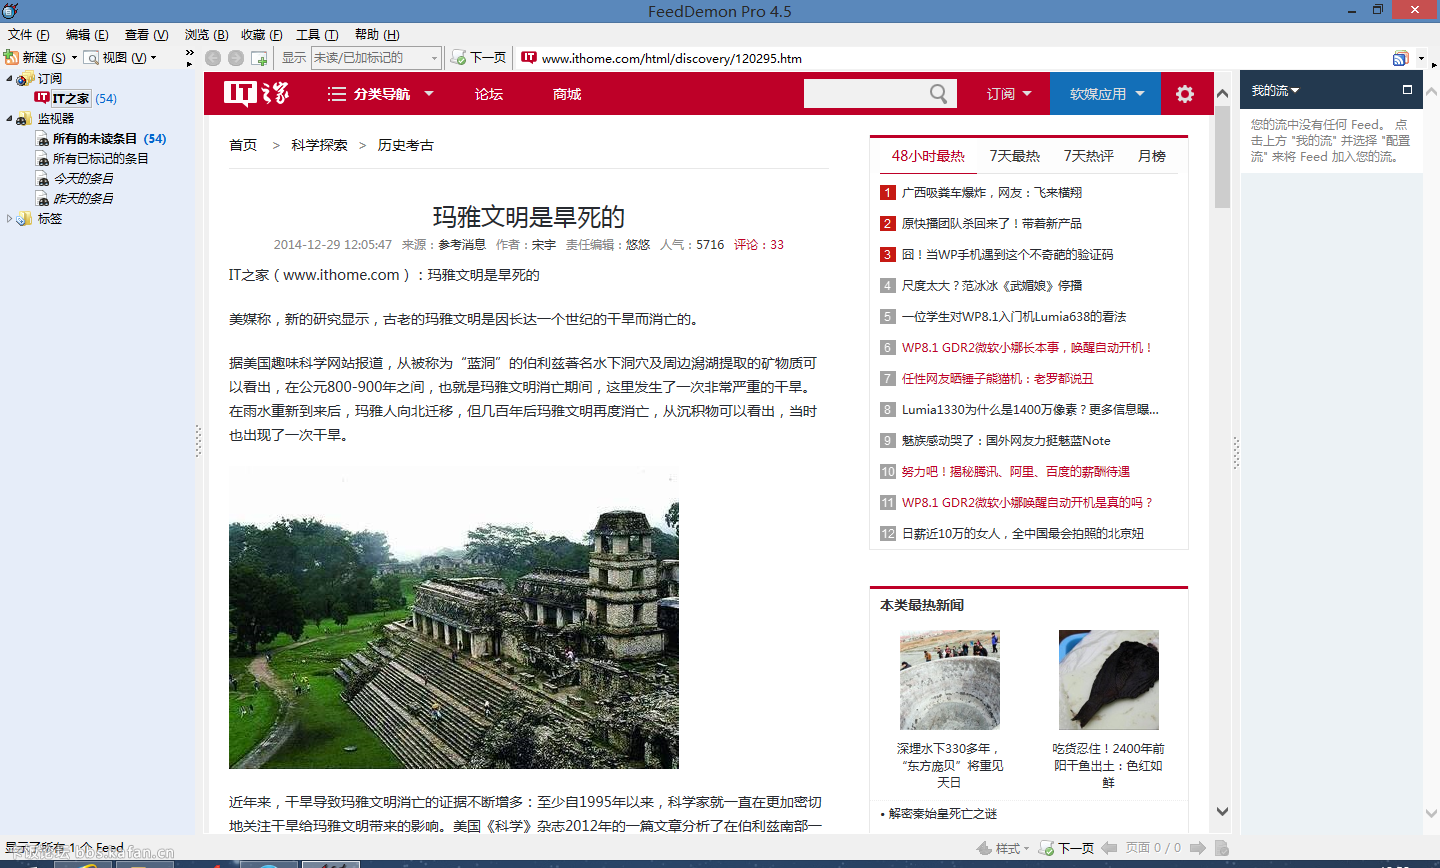
Task: Click the IT之家 site logo
Action: pos(256,94)
